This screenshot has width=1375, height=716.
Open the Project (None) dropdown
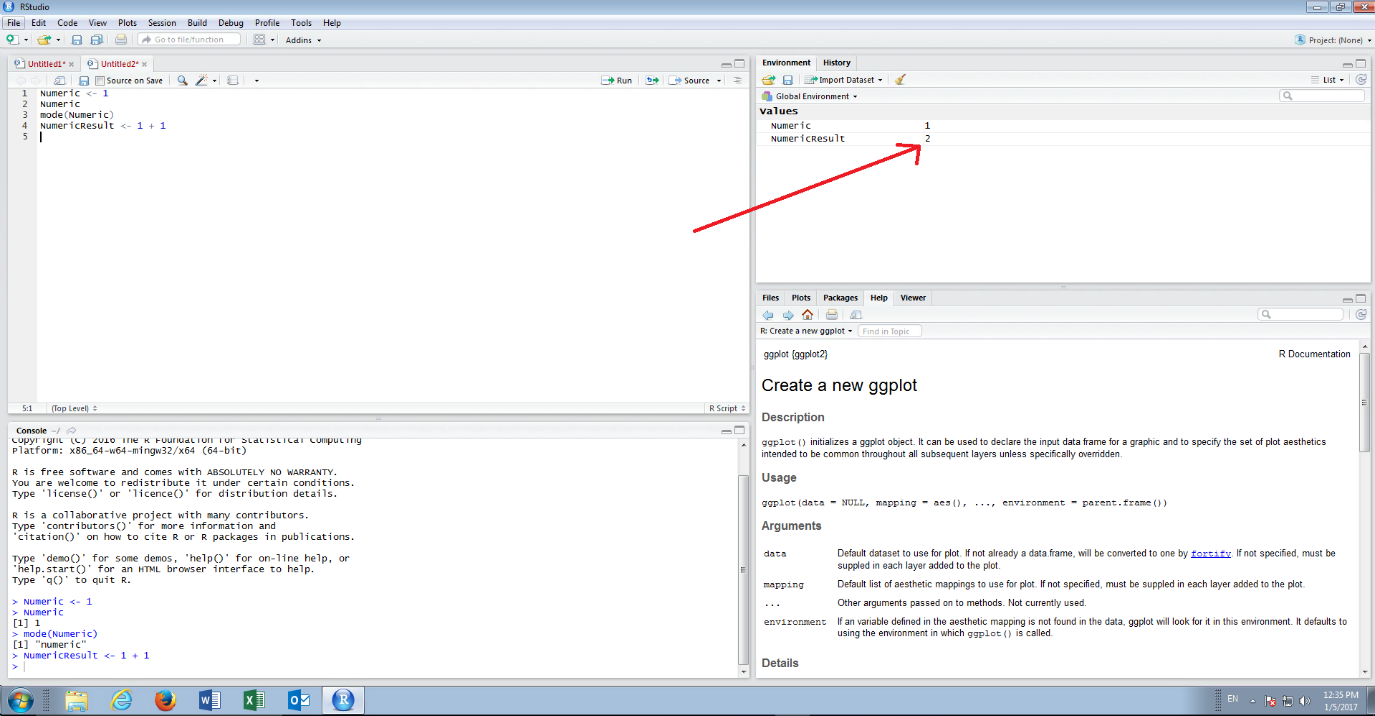(x=1332, y=40)
